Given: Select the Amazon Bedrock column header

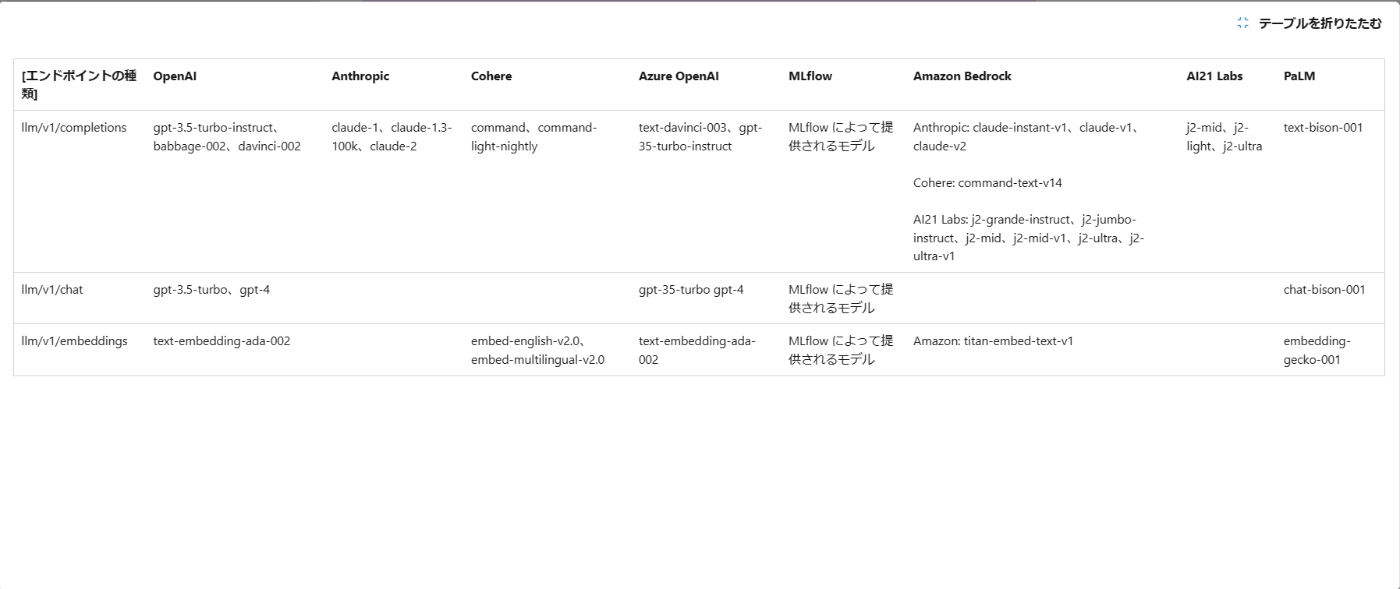Looking at the screenshot, I should click(962, 76).
